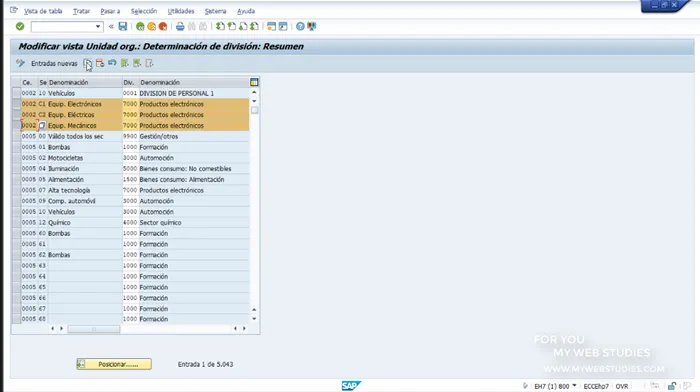This screenshot has height=392, width=700.
Task: Click the Select block icon
Action: 137,63
